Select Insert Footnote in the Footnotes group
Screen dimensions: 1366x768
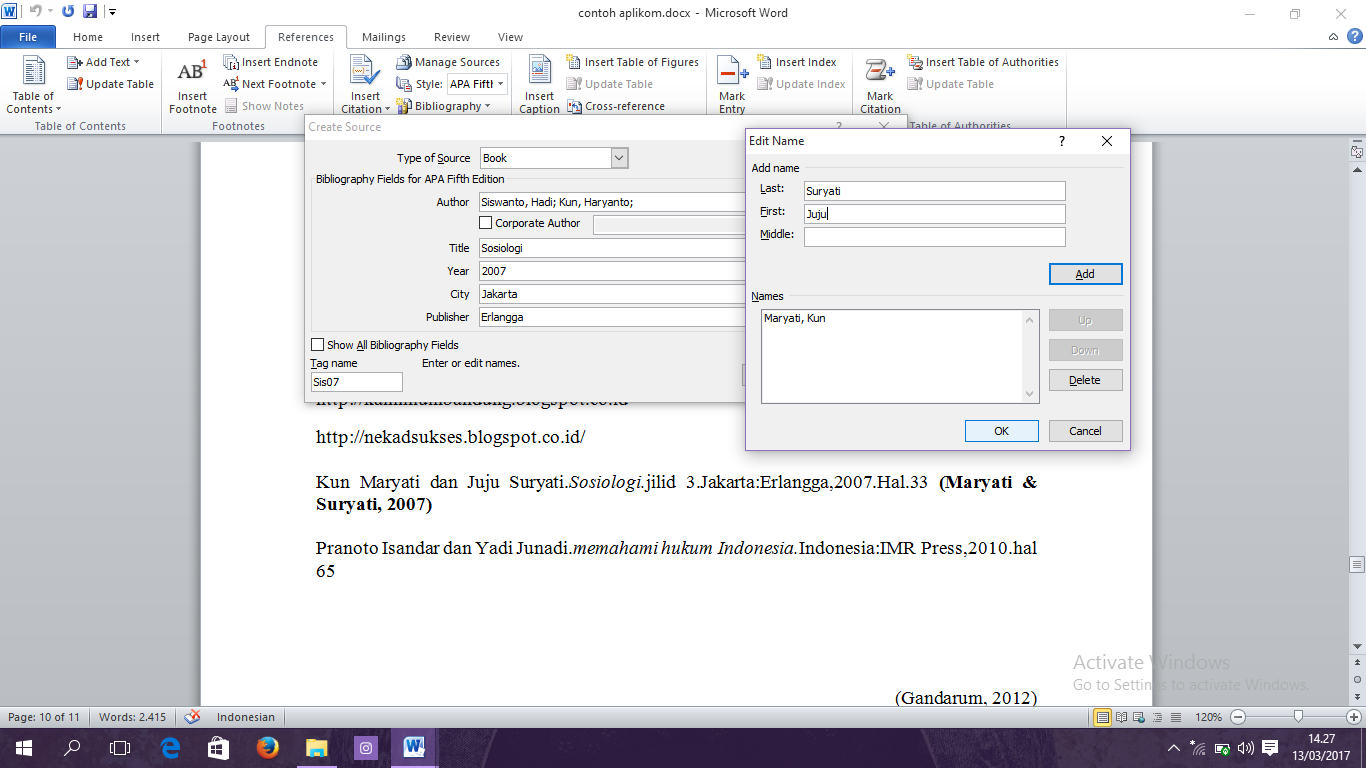pyautogui.click(x=191, y=85)
